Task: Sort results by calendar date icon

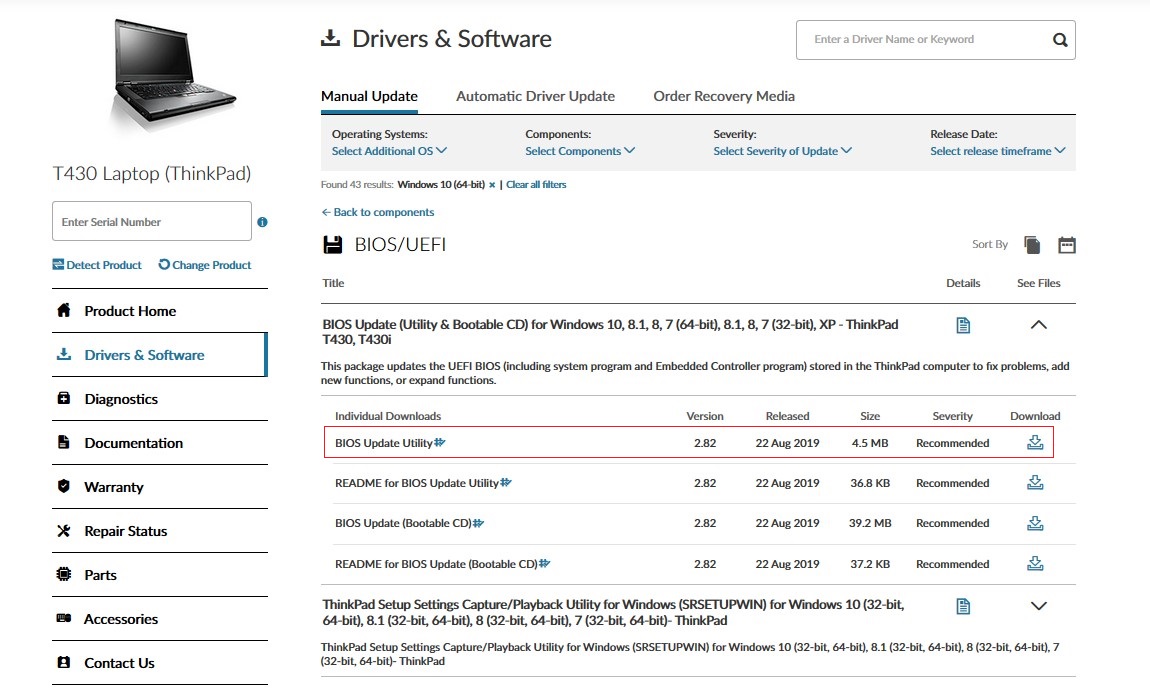Action: tap(1066, 245)
